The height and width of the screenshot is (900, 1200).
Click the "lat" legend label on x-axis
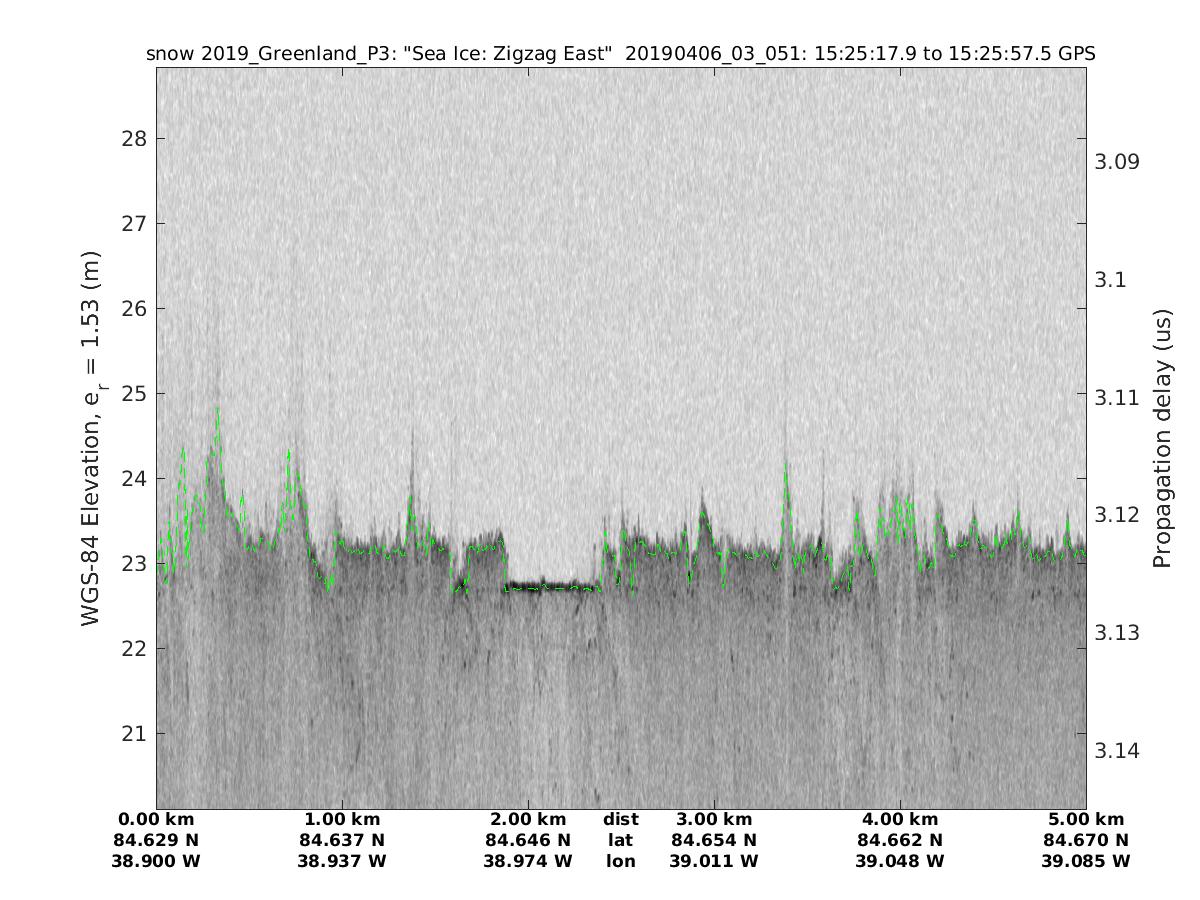(x=620, y=840)
